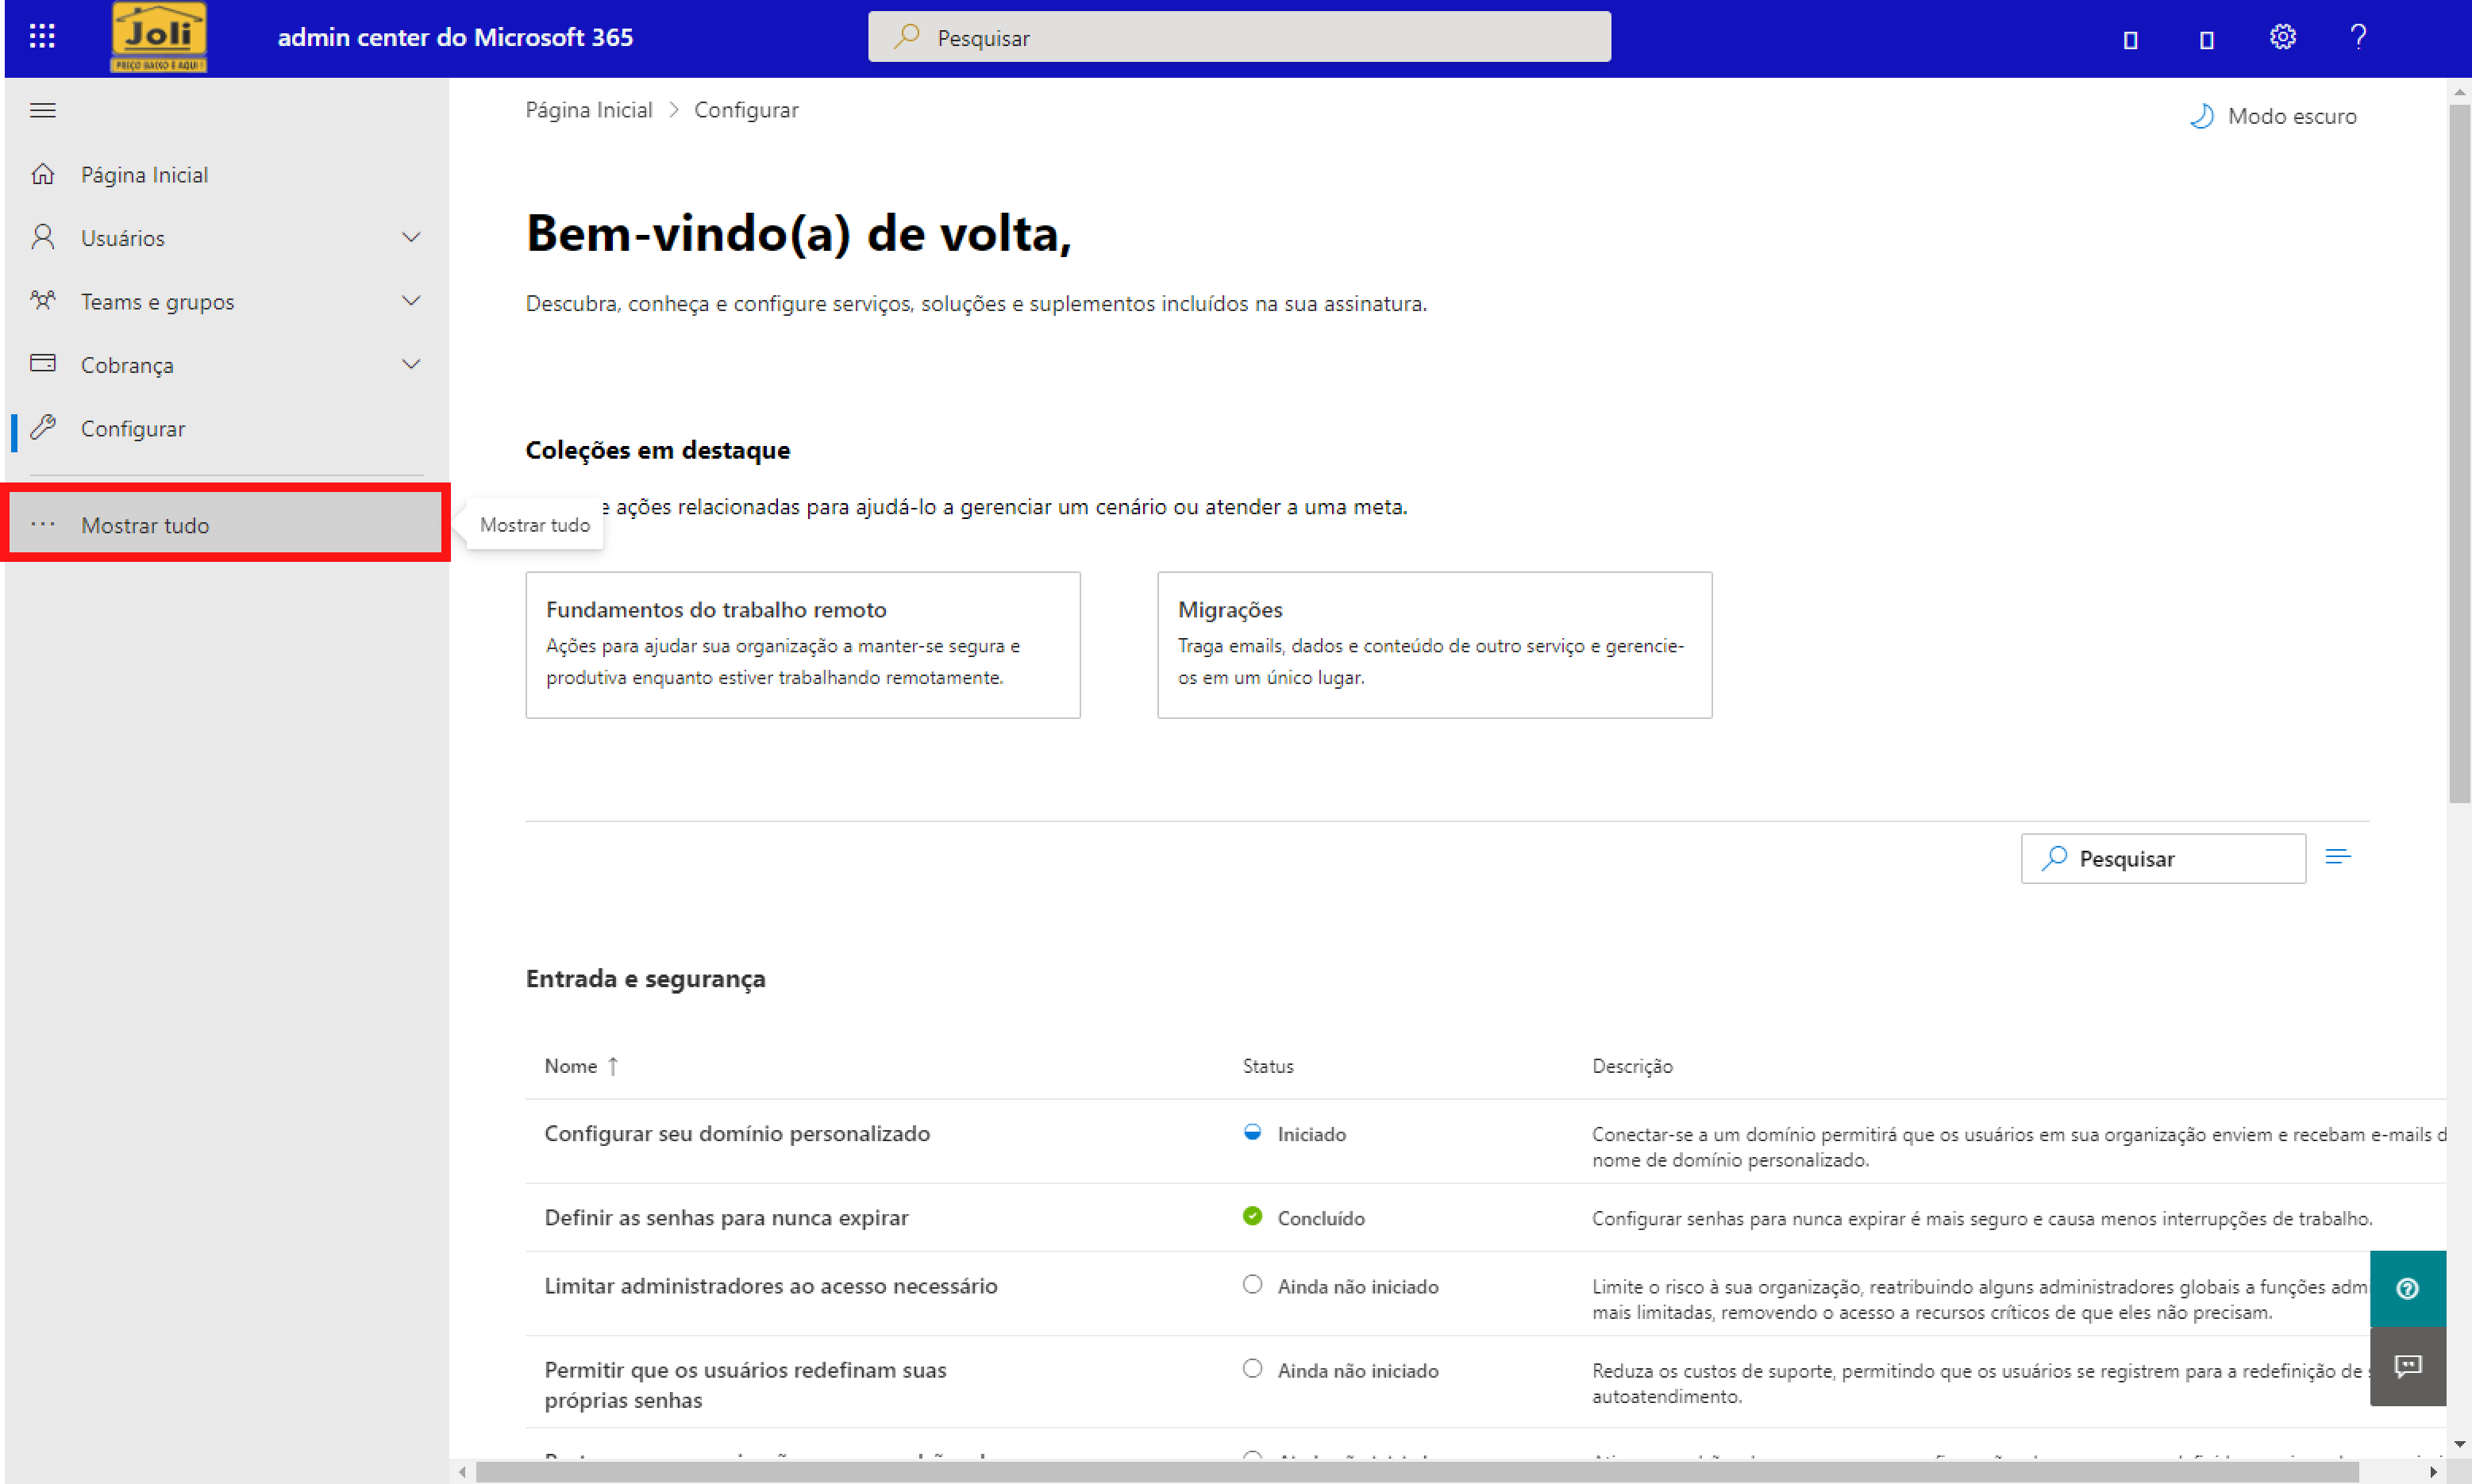Select Configurar in the sidebar
The height and width of the screenshot is (1484, 2472).
tap(133, 428)
